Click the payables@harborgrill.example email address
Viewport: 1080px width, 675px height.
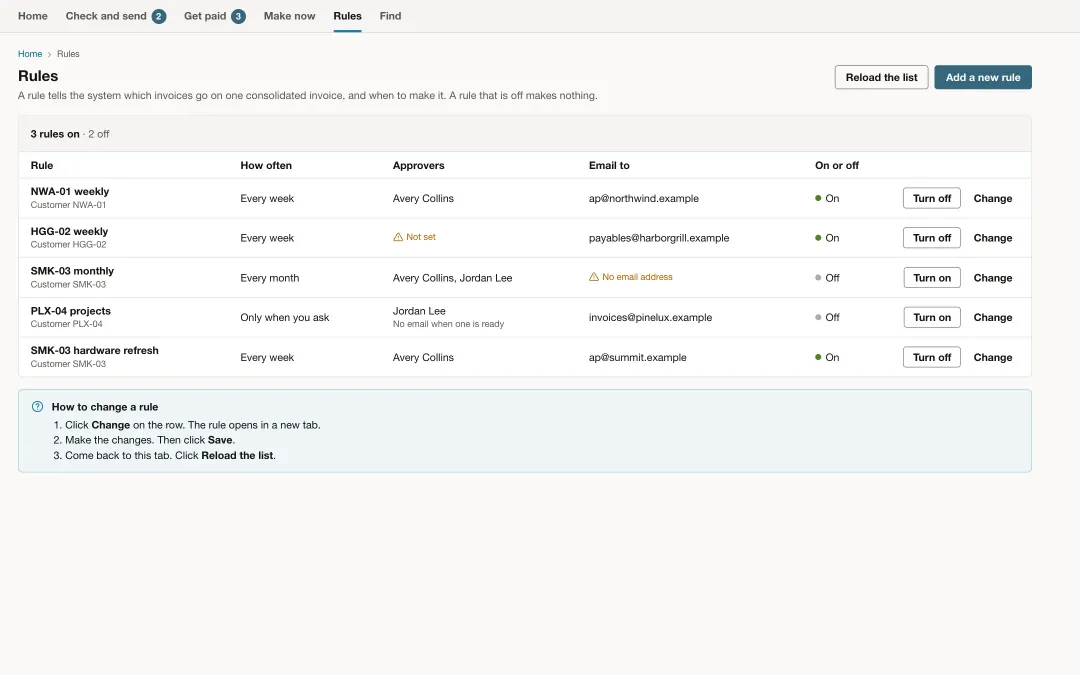coord(658,238)
